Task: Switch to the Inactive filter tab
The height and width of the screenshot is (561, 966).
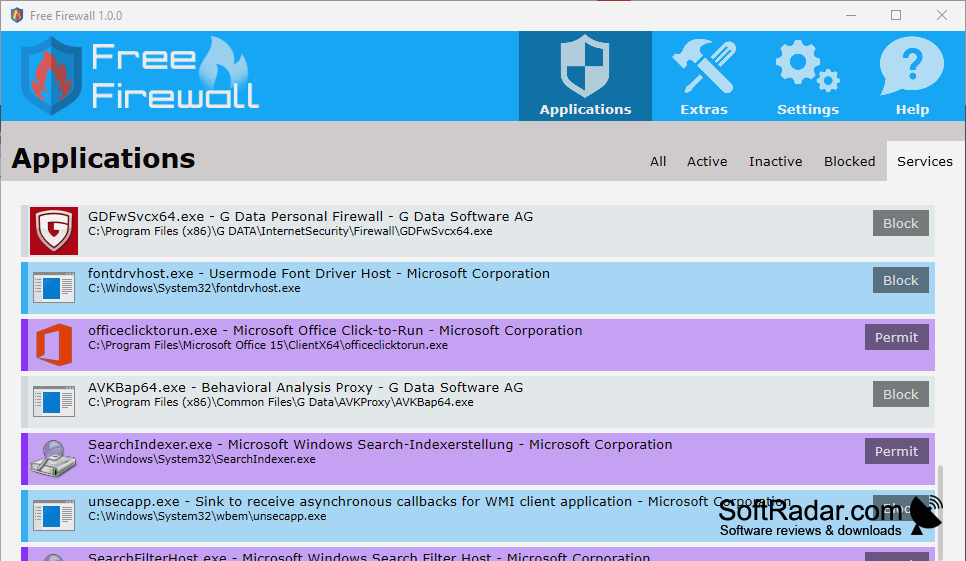Action: (776, 161)
